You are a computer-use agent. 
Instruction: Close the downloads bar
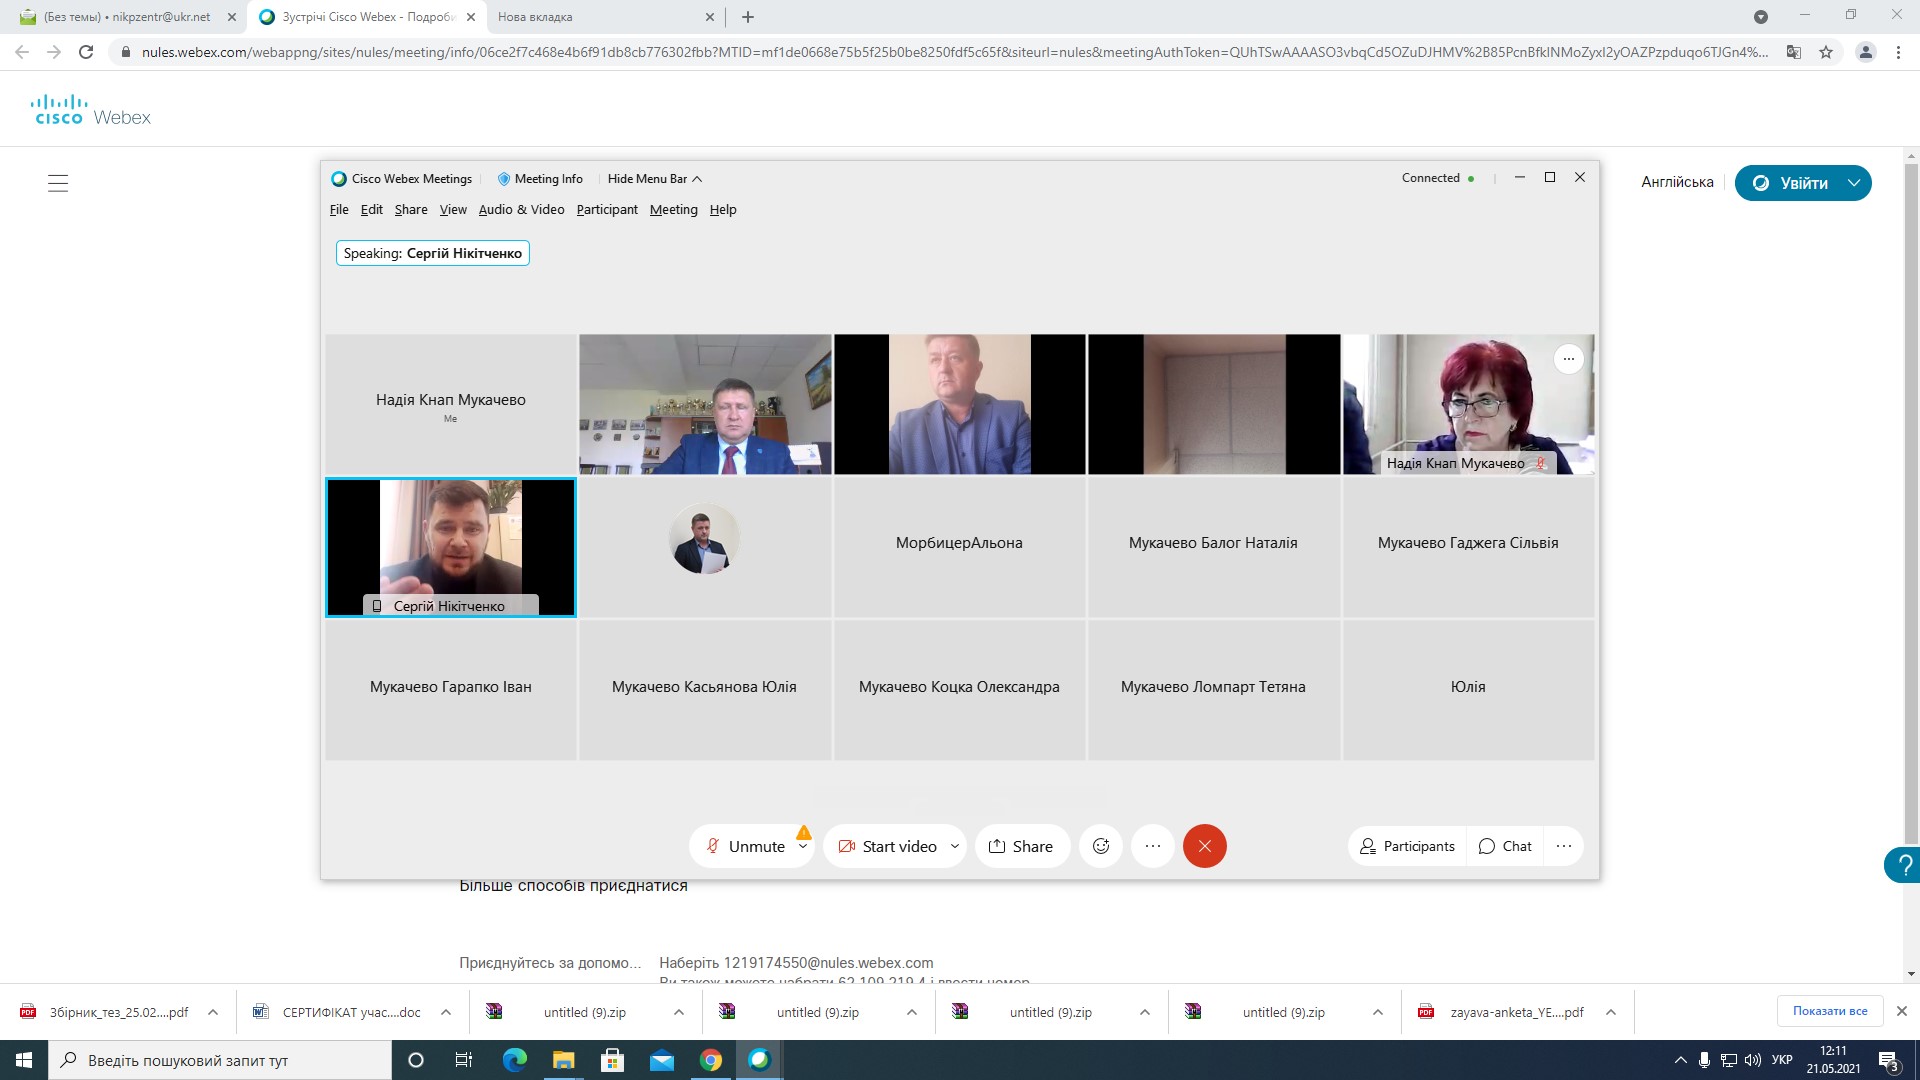click(1902, 1011)
